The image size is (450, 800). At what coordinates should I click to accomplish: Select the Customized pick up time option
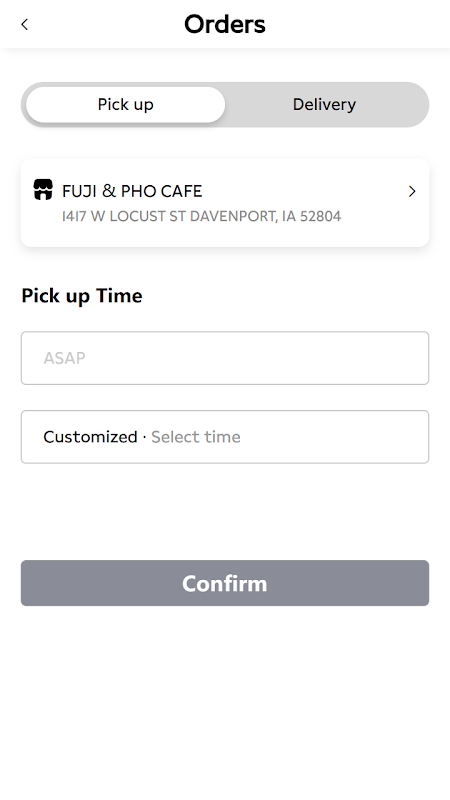(225, 437)
